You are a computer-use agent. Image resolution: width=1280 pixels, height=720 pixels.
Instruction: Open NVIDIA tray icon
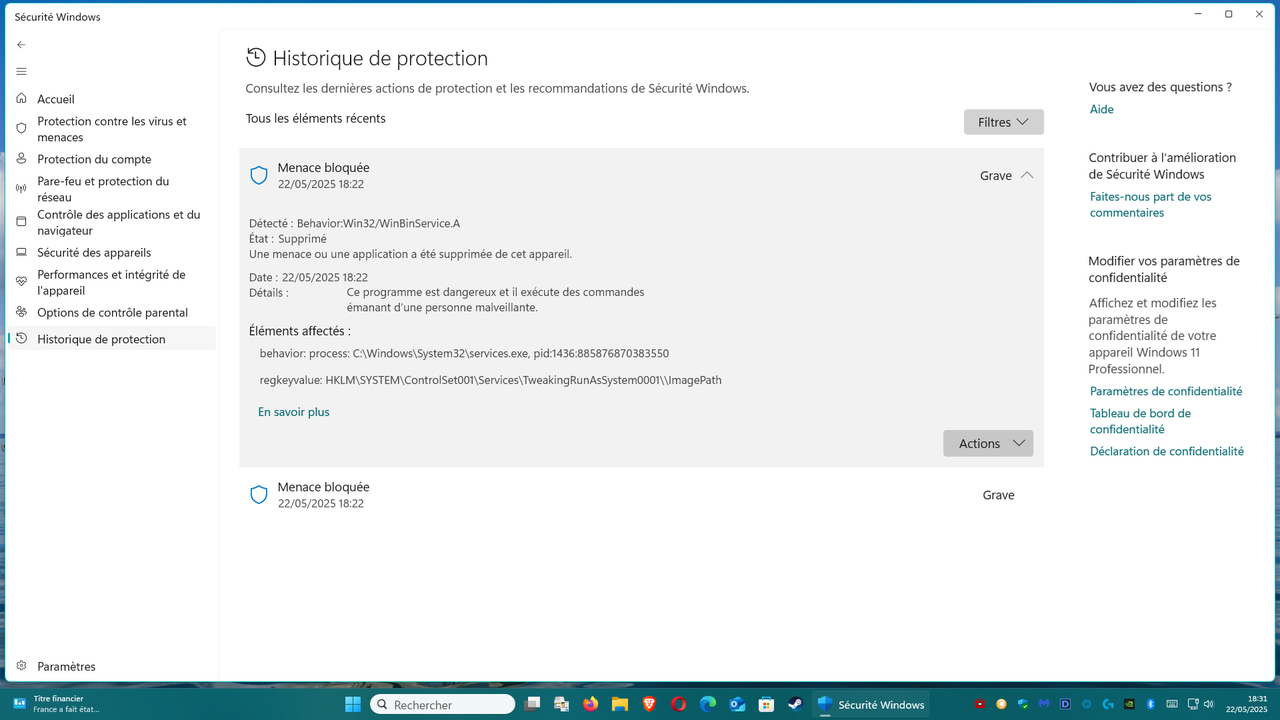(x=1129, y=704)
